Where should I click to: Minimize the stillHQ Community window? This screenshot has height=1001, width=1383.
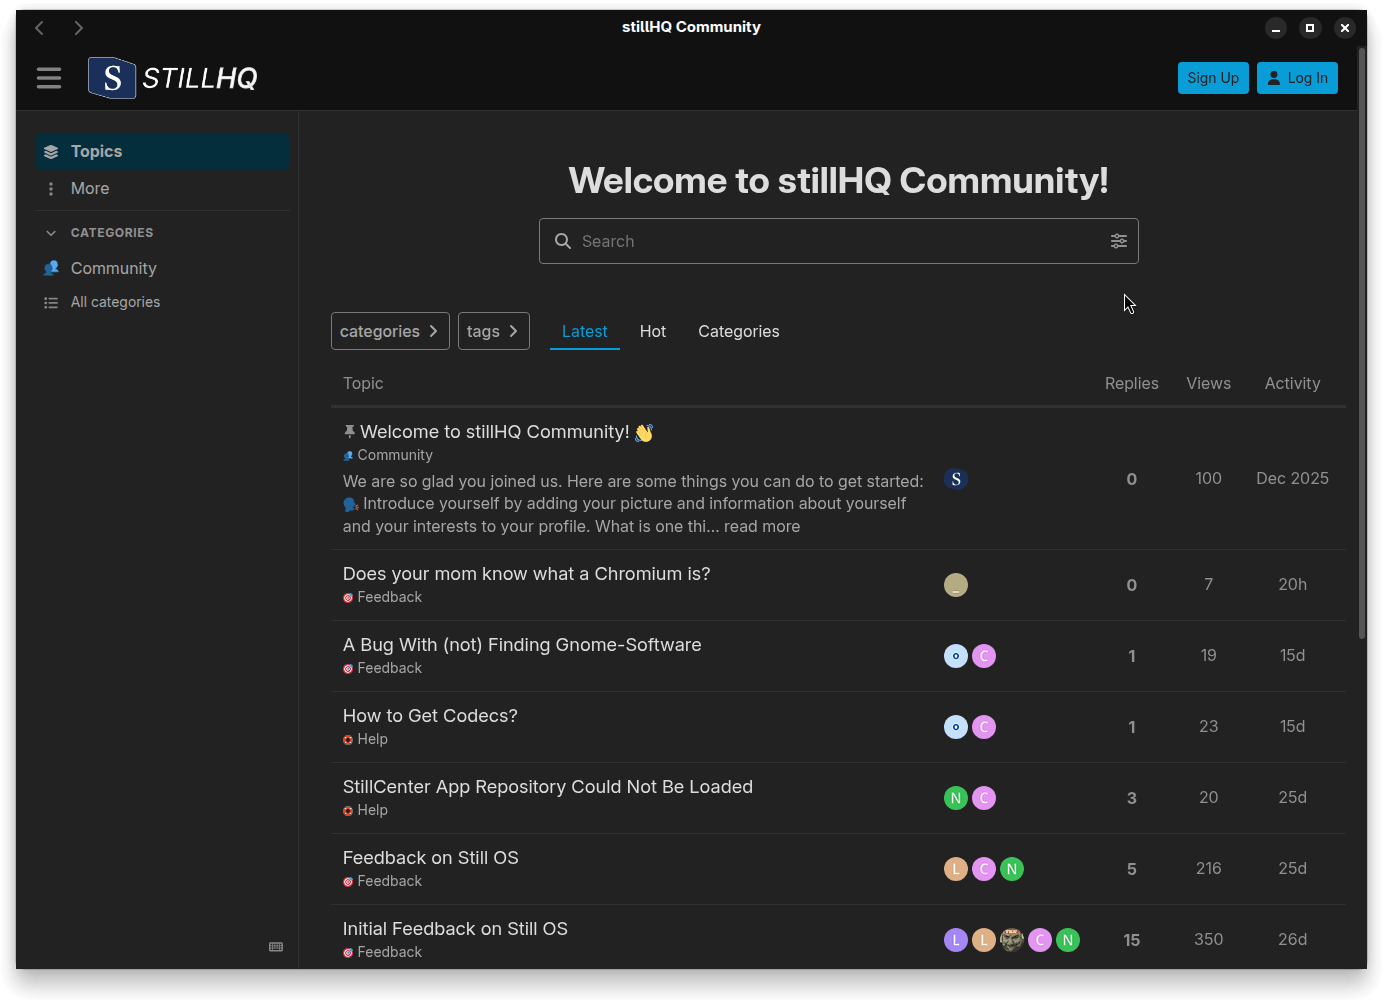(1276, 28)
